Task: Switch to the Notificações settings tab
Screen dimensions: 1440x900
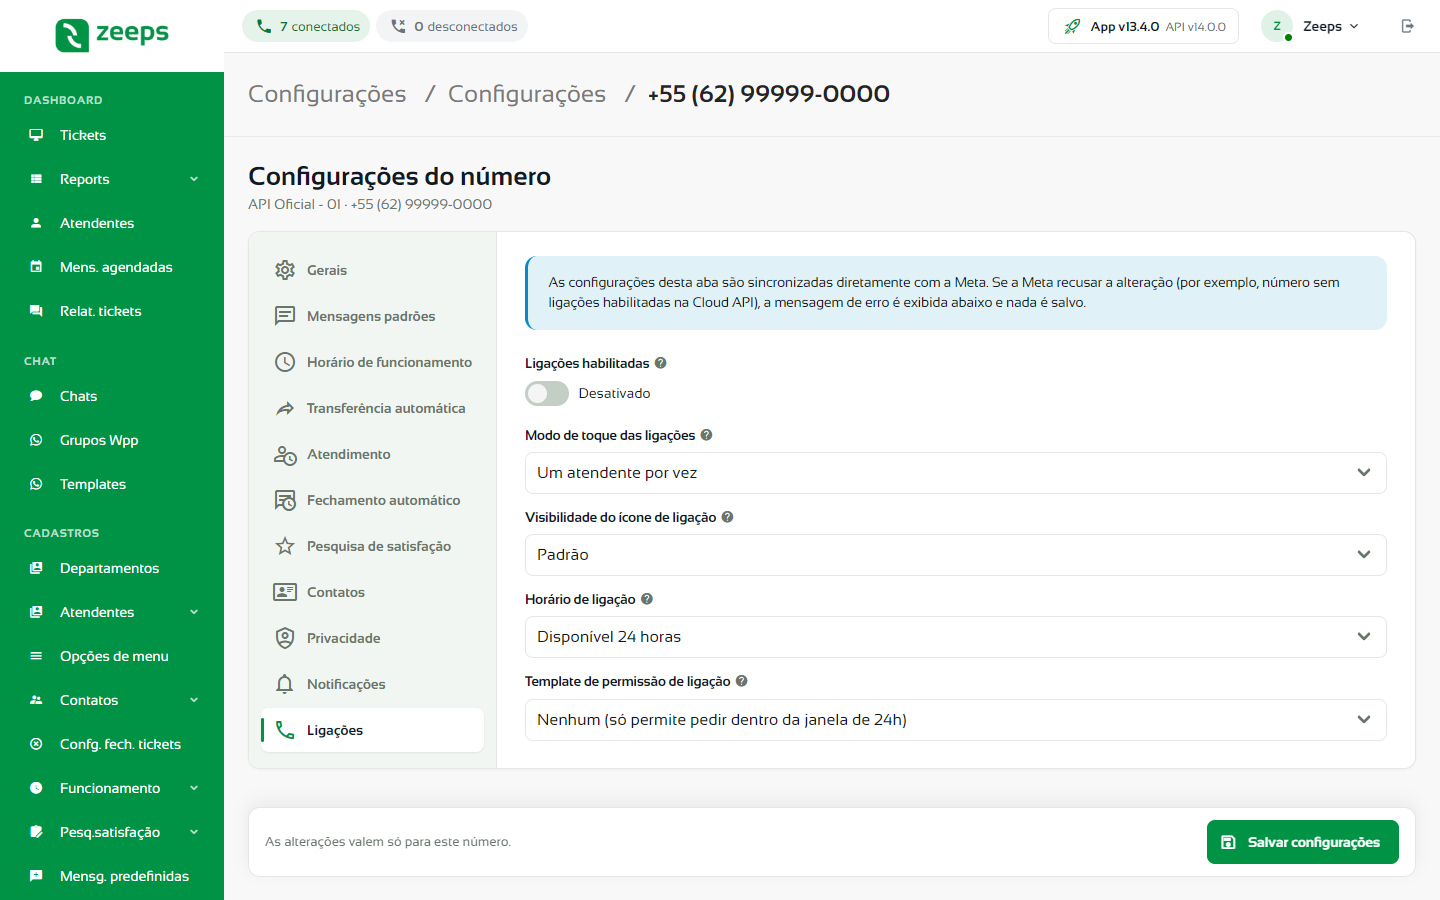Action: (372, 684)
